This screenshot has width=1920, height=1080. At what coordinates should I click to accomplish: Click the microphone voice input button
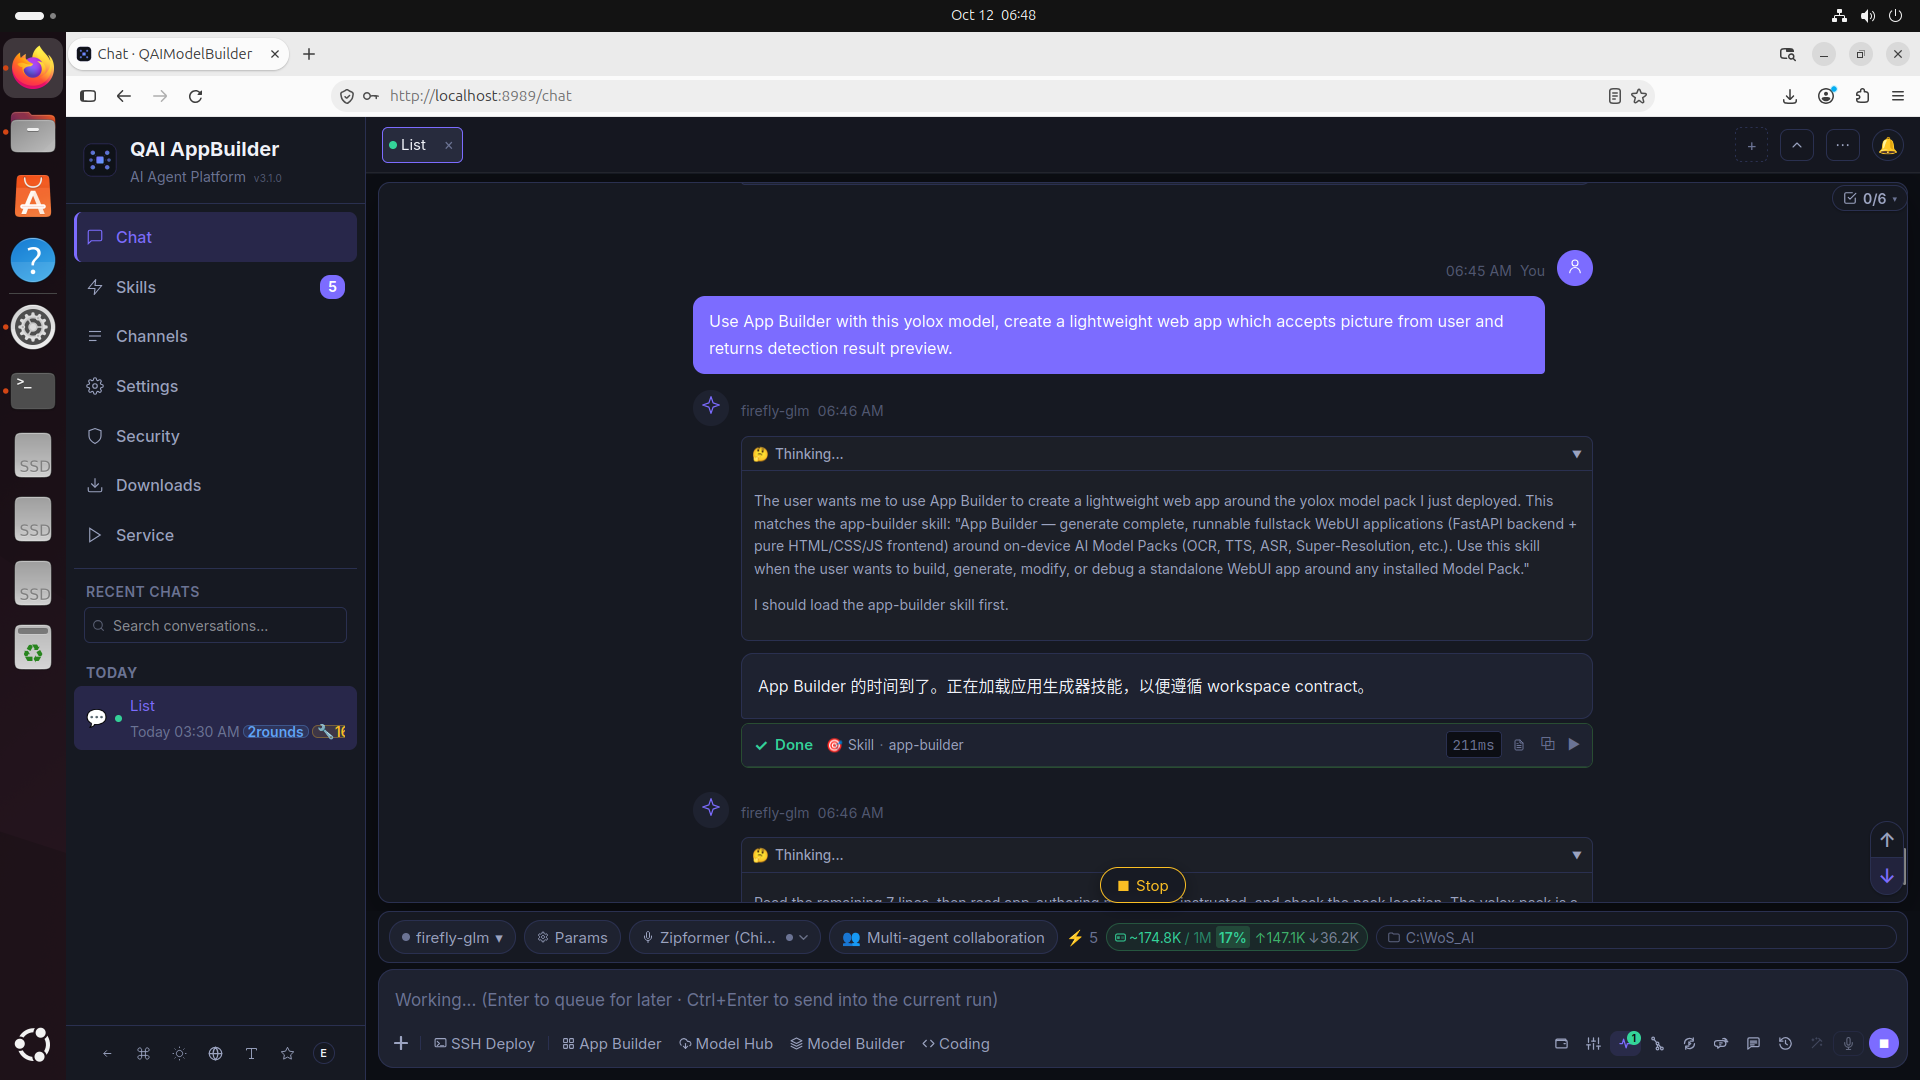click(1848, 1043)
